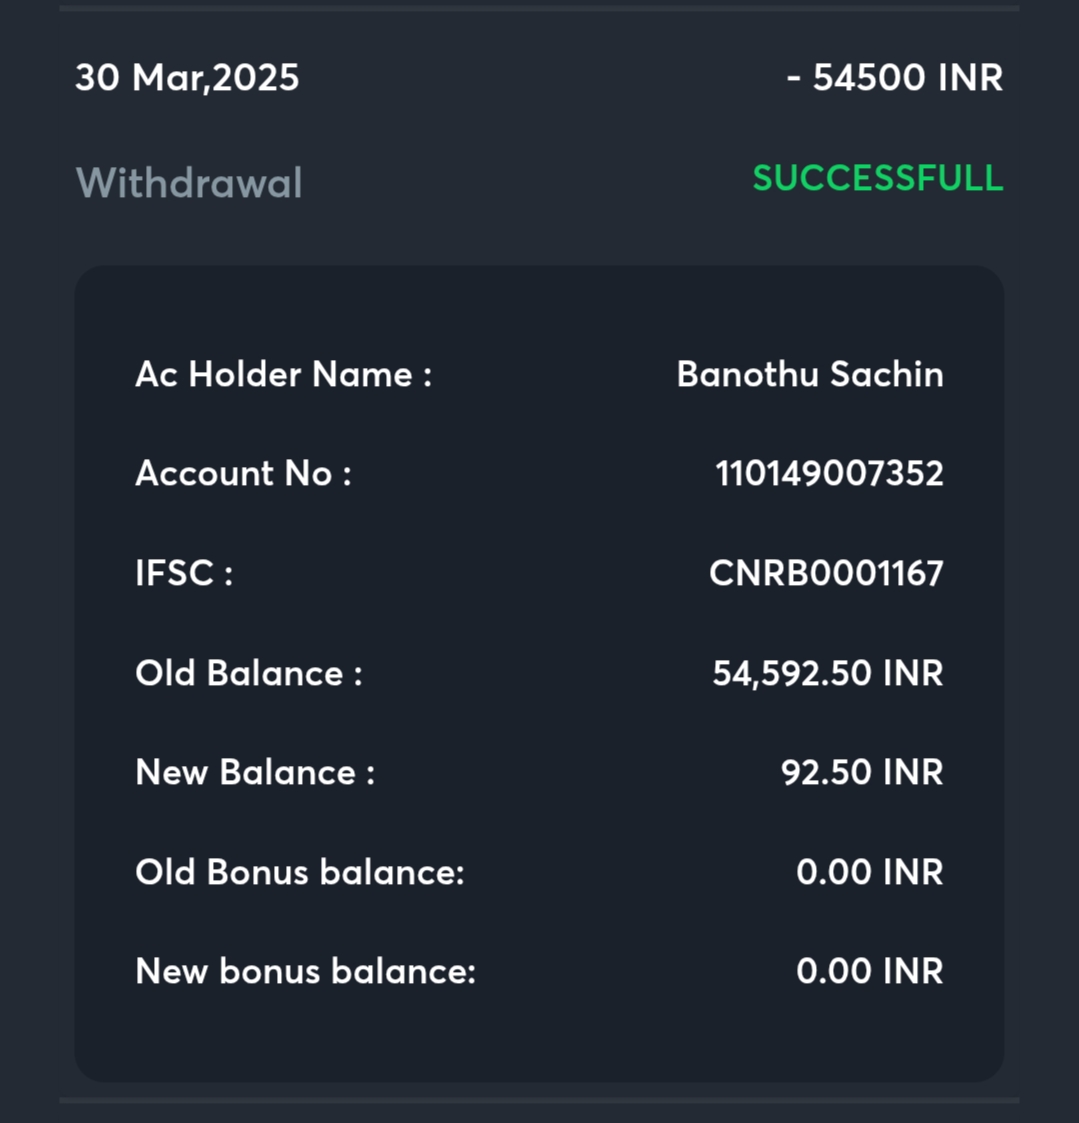Select the Withdrawal transaction type label

pos(189,183)
